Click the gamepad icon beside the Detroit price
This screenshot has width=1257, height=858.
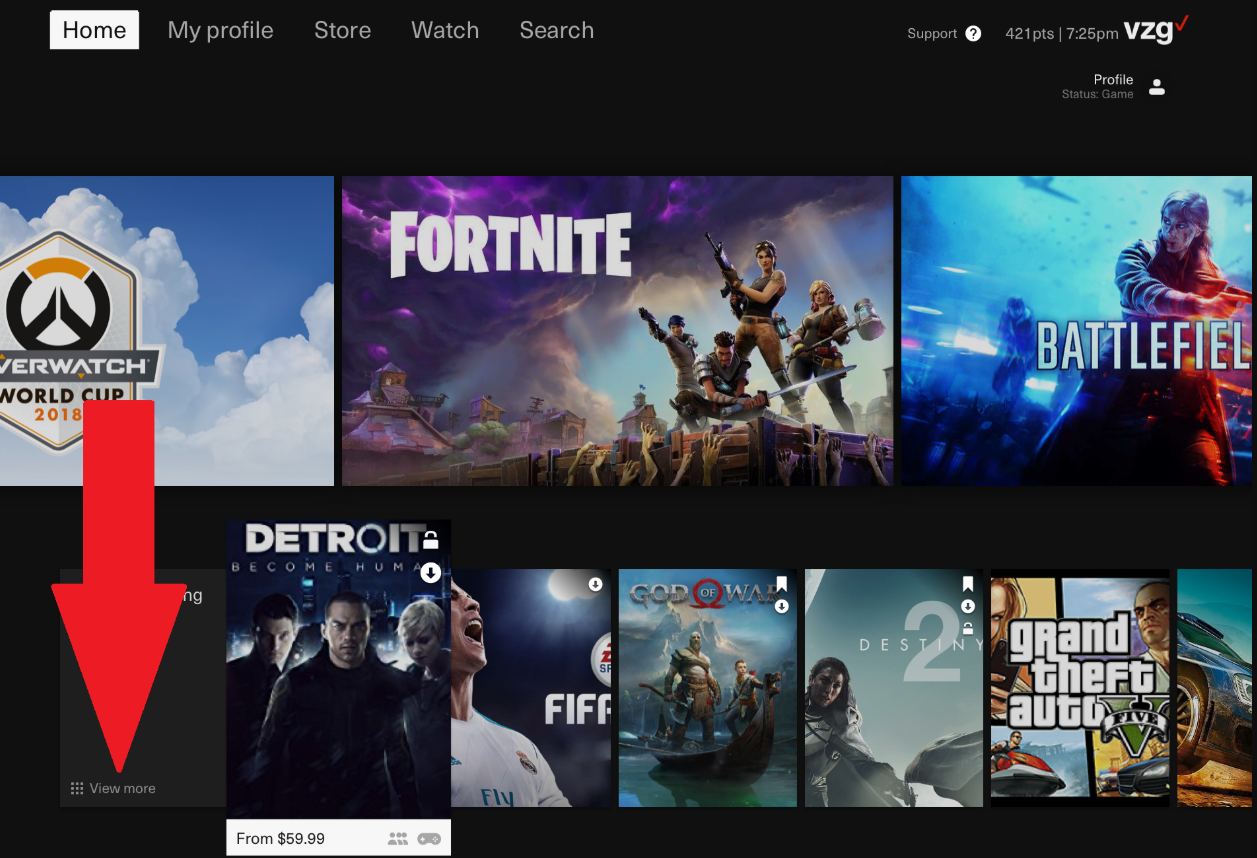429,839
